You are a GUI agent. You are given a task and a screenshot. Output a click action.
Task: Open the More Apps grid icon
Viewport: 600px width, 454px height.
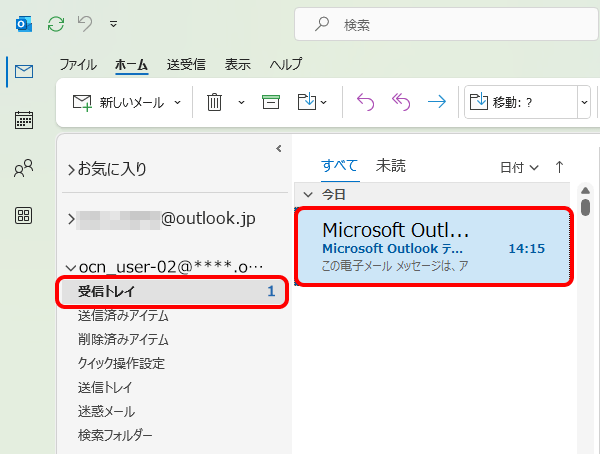click(24, 216)
